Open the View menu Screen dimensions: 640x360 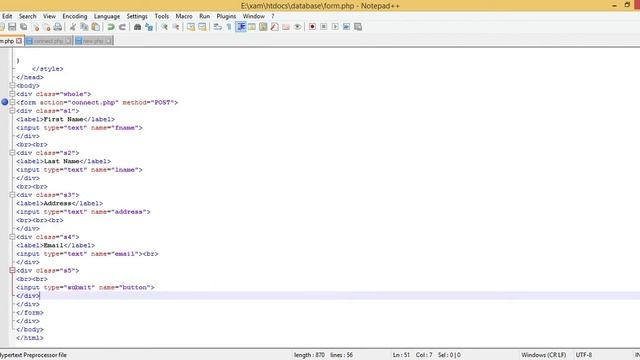(49, 16)
